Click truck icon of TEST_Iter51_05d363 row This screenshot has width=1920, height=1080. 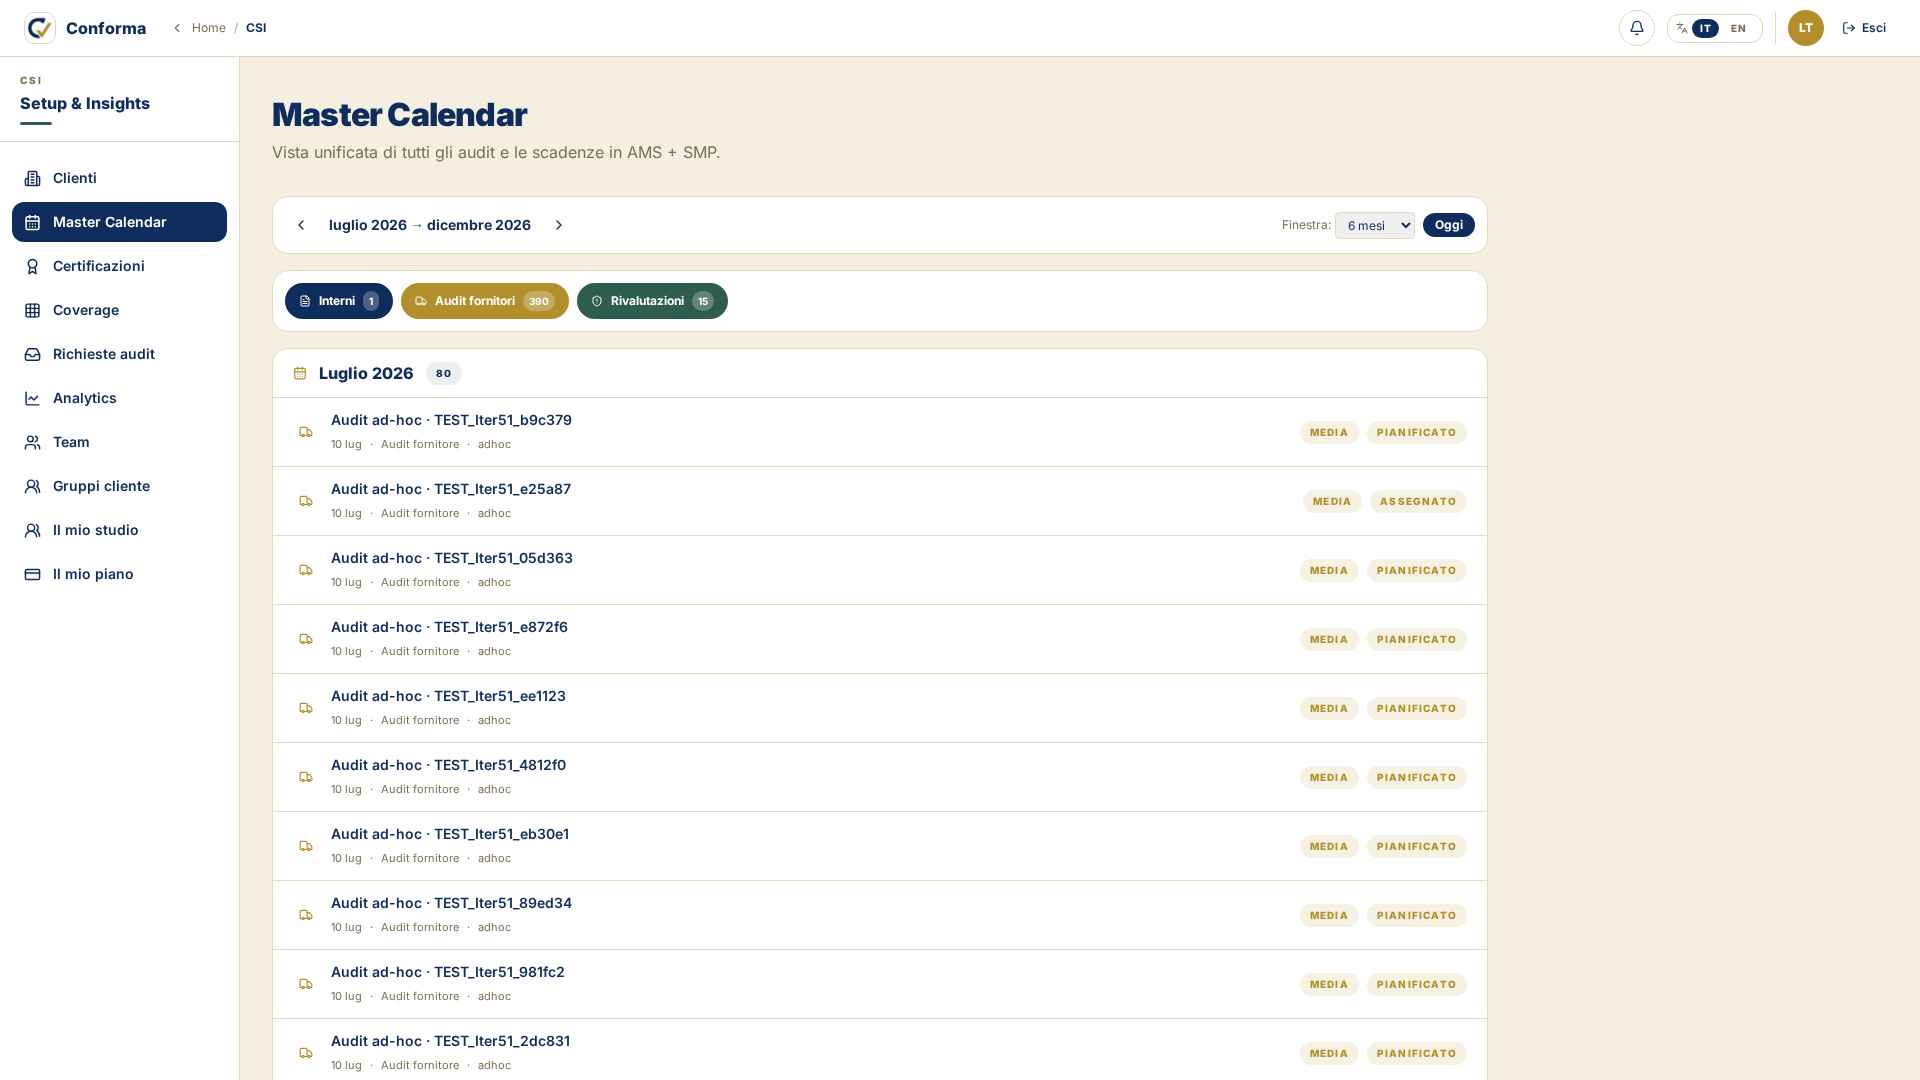coord(306,570)
